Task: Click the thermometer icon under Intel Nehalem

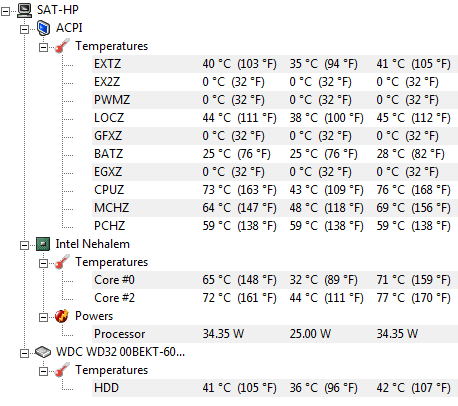Action: [62, 262]
